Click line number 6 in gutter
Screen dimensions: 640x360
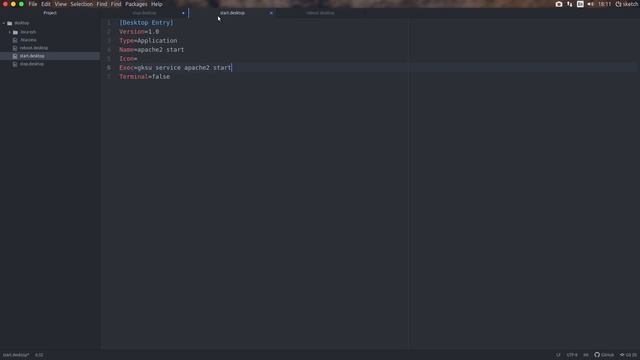tap(109, 68)
